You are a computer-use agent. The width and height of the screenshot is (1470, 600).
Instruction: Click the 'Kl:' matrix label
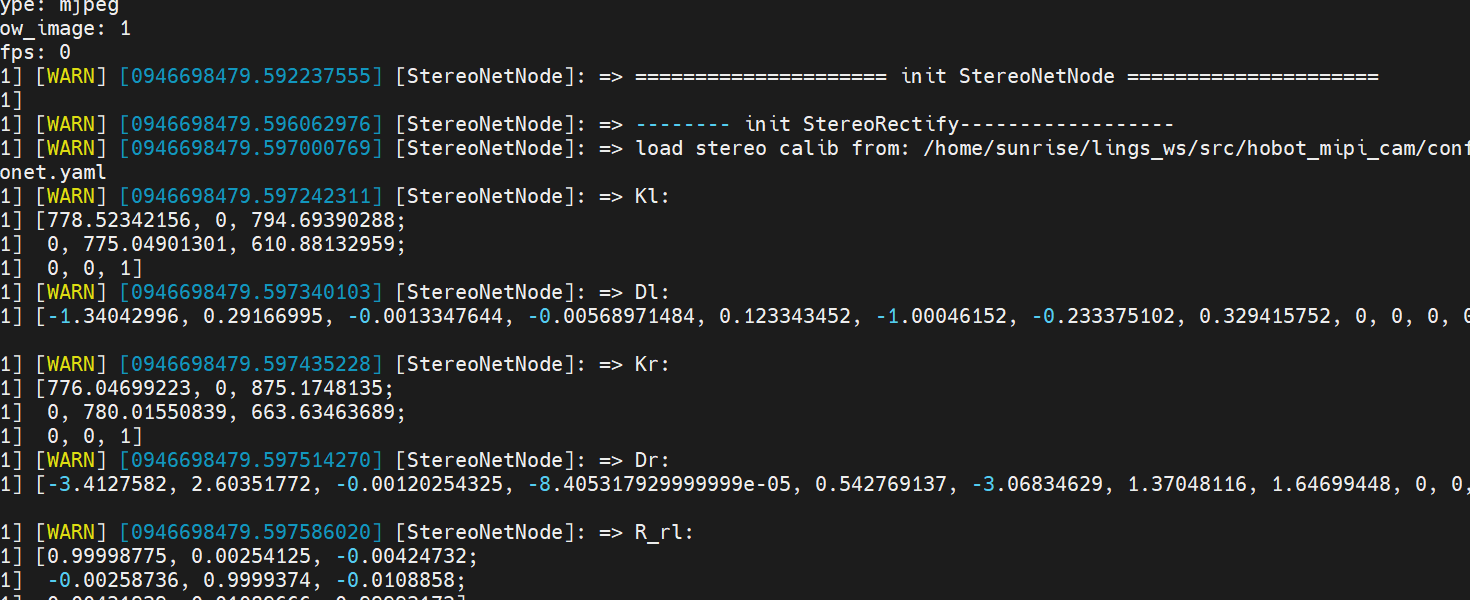(652, 196)
